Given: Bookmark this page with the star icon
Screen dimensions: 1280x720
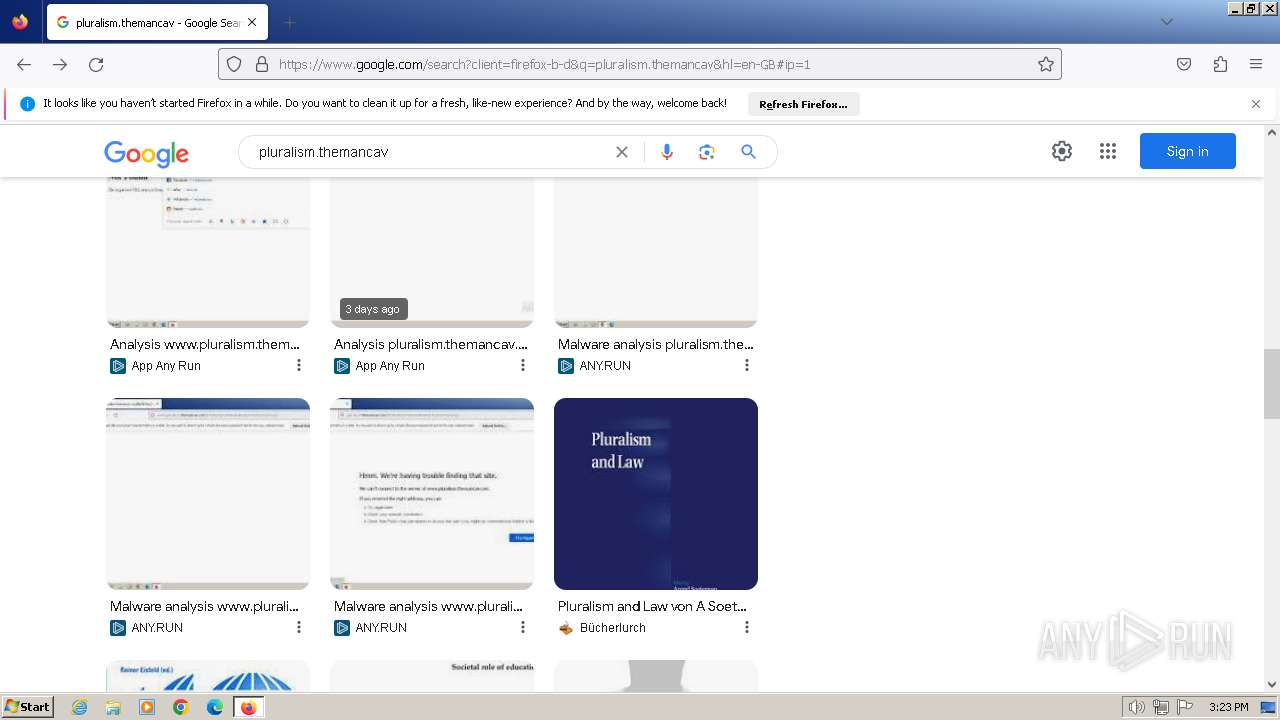Looking at the screenshot, I should click(1046, 64).
